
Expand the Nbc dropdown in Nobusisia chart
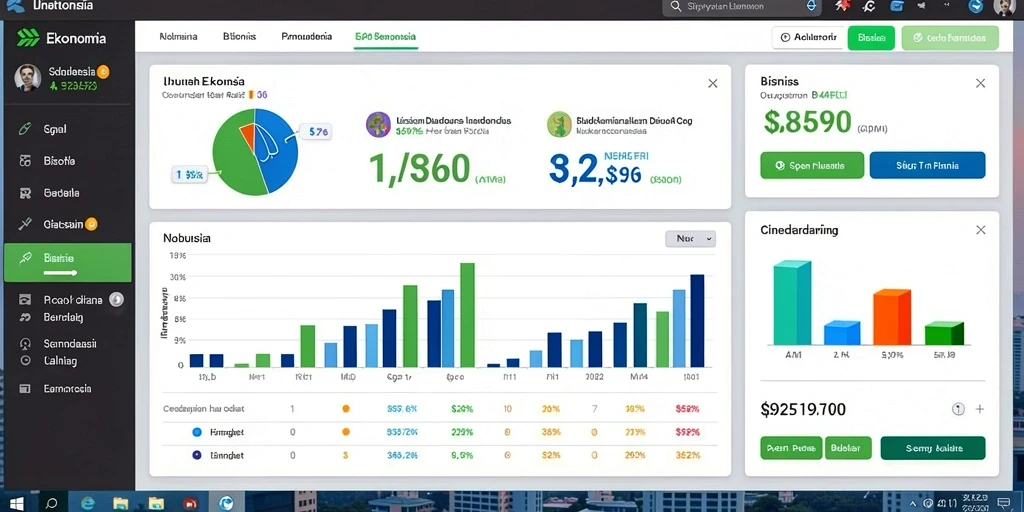[690, 239]
